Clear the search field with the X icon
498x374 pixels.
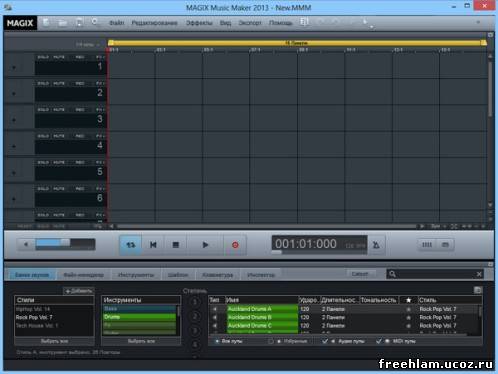pyautogui.click(x=479, y=274)
